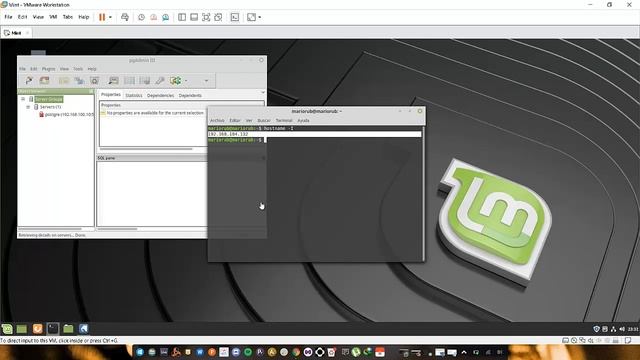Open the VMware View menu
This screenshot has height=360, width=640.
(x=38, y=17)
